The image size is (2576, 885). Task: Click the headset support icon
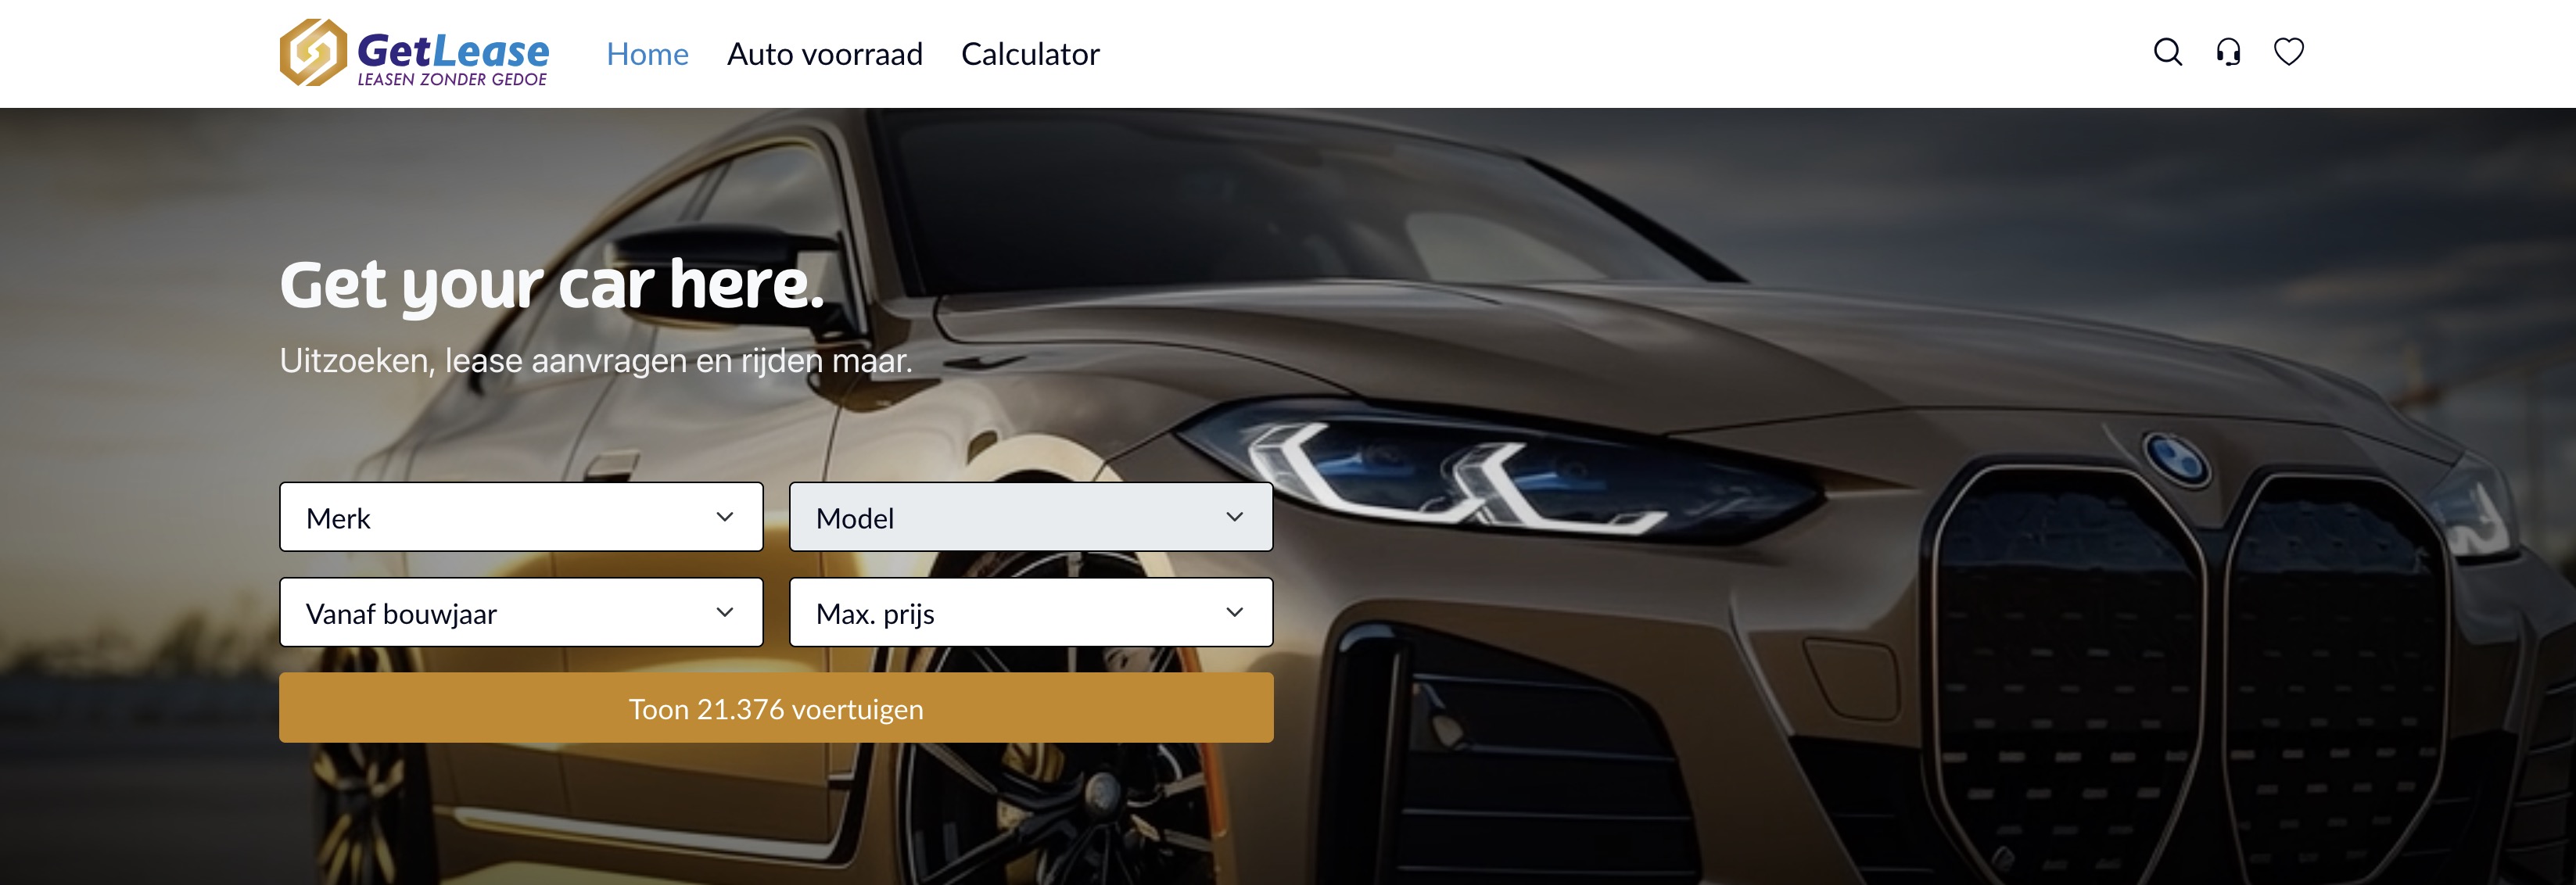pos(2228,52)
